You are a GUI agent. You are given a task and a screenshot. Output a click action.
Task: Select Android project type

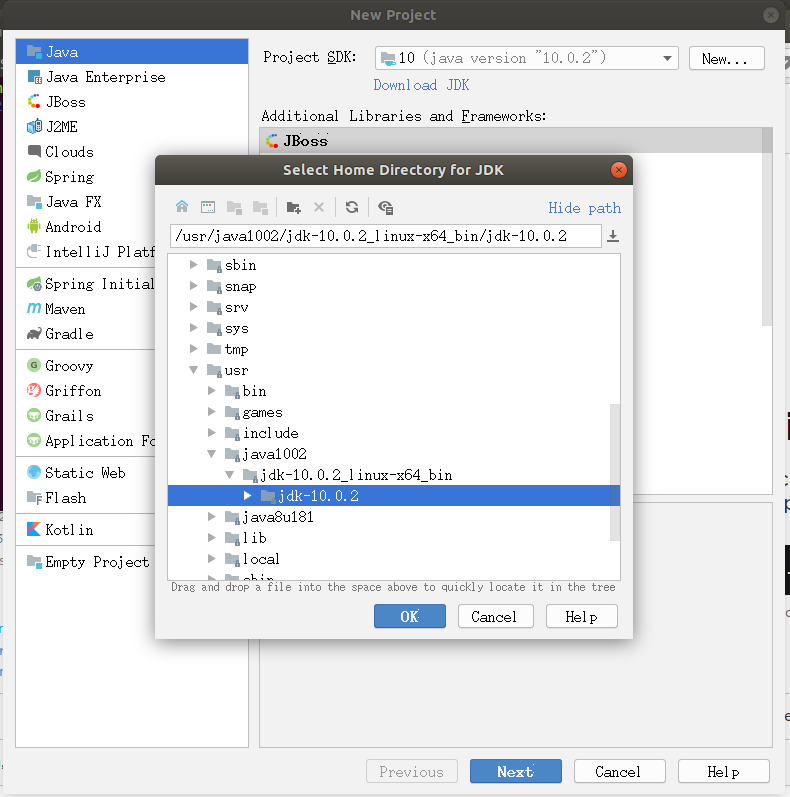85,226
